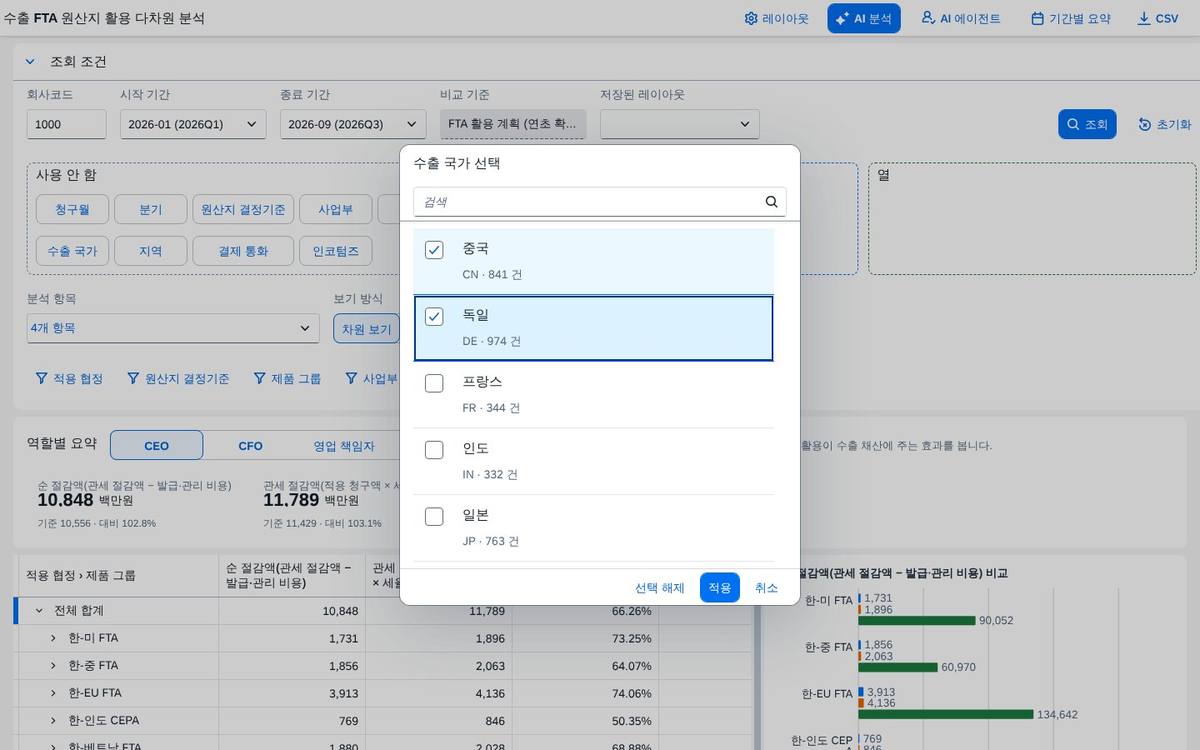The image size is (1200, 750).
Task: Select the 인코텀즈 dimension chip
Action: (335, 251)
